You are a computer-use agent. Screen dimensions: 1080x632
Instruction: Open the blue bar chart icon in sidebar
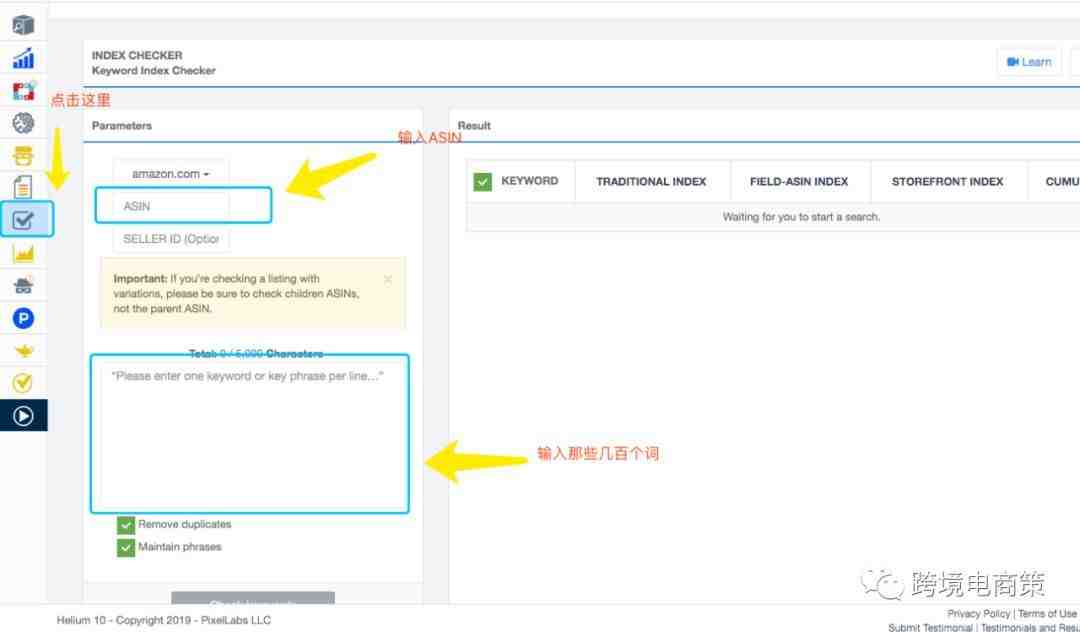coord(23,57)
